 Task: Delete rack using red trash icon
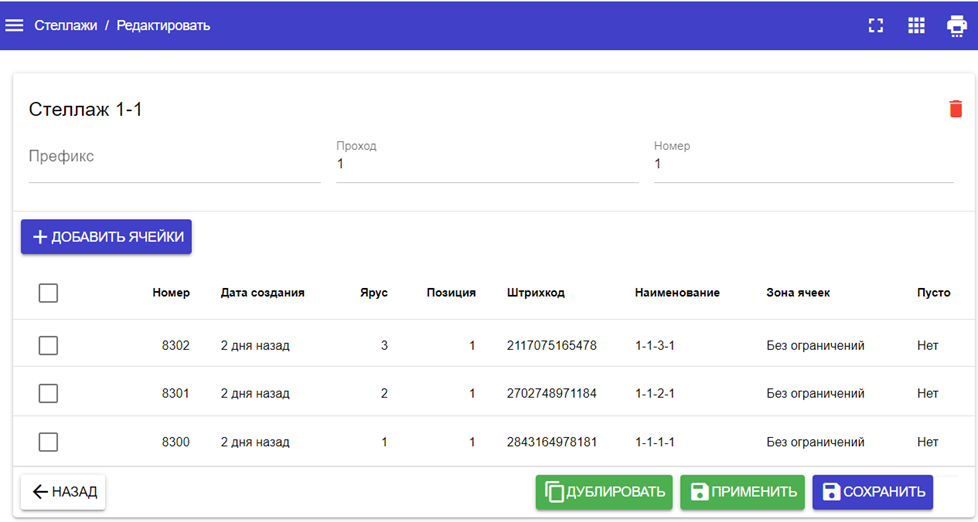(x=956, y=109)
